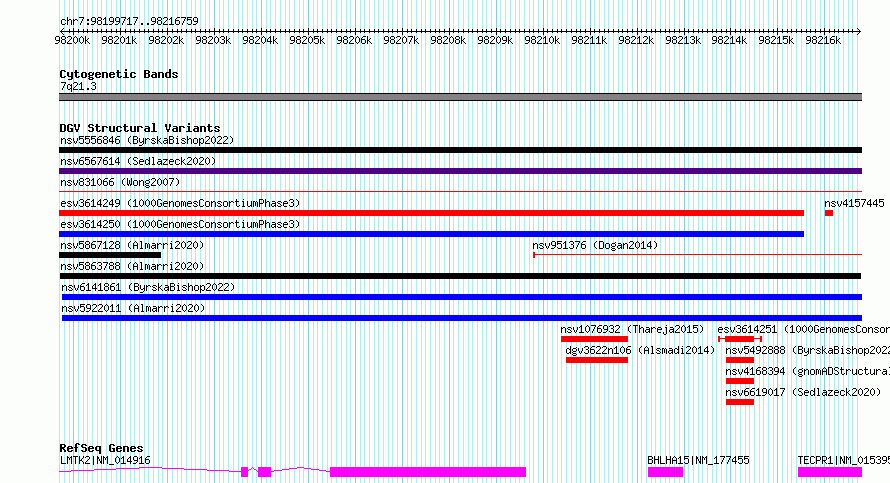Open esv3614250 (1000GenomesConsortiumPhase3) label
890x483 pixels.
[x=180, y=224]
